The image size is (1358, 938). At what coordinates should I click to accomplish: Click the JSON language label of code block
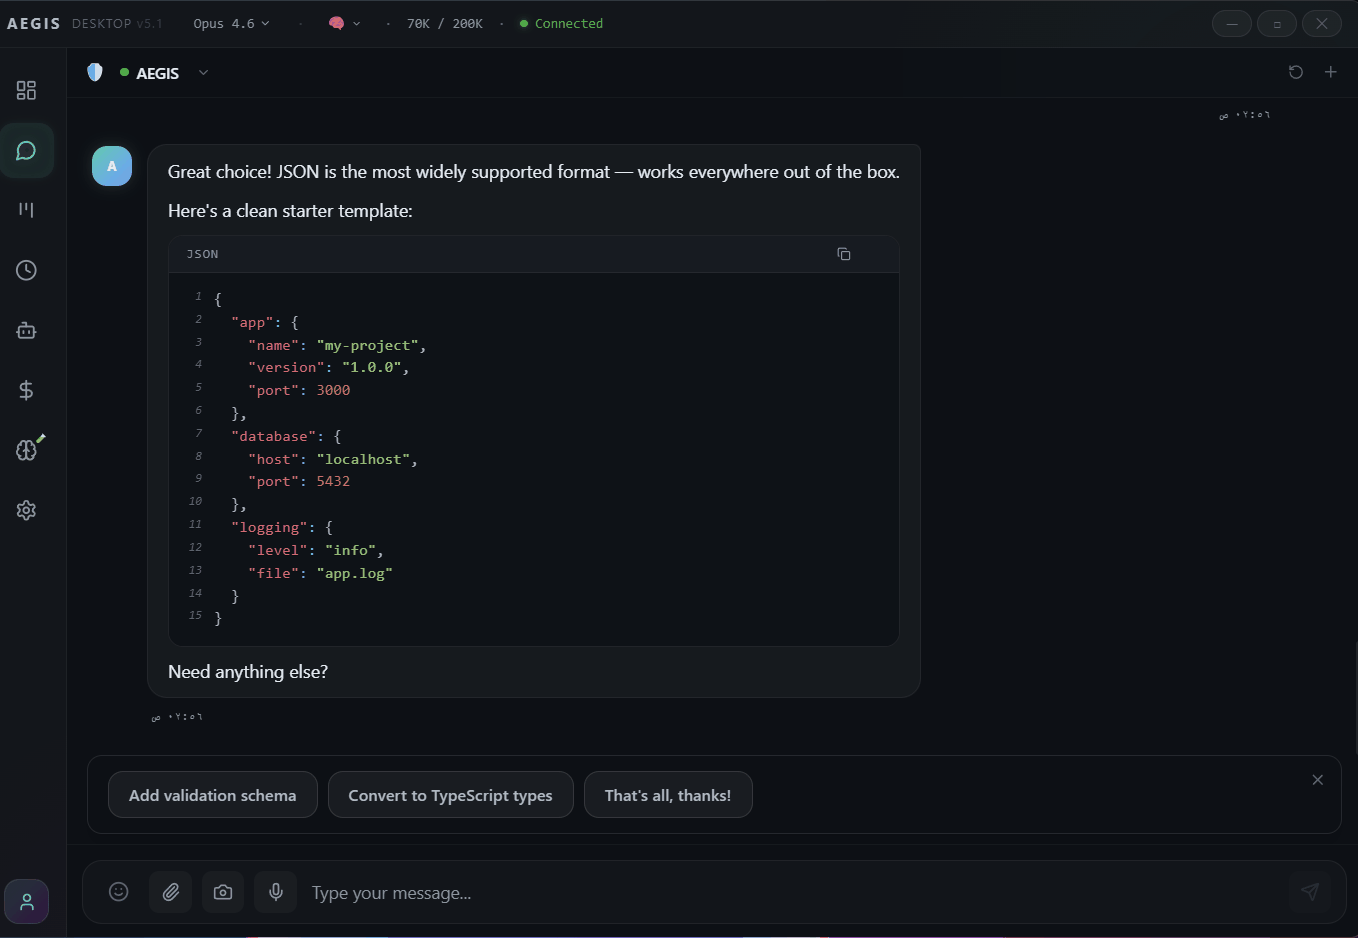202,254
